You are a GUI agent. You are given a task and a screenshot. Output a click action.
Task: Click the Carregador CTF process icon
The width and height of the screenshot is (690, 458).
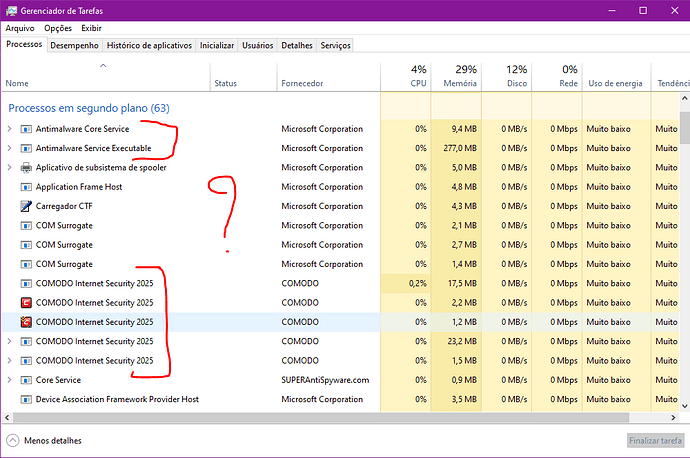(26, 206)
